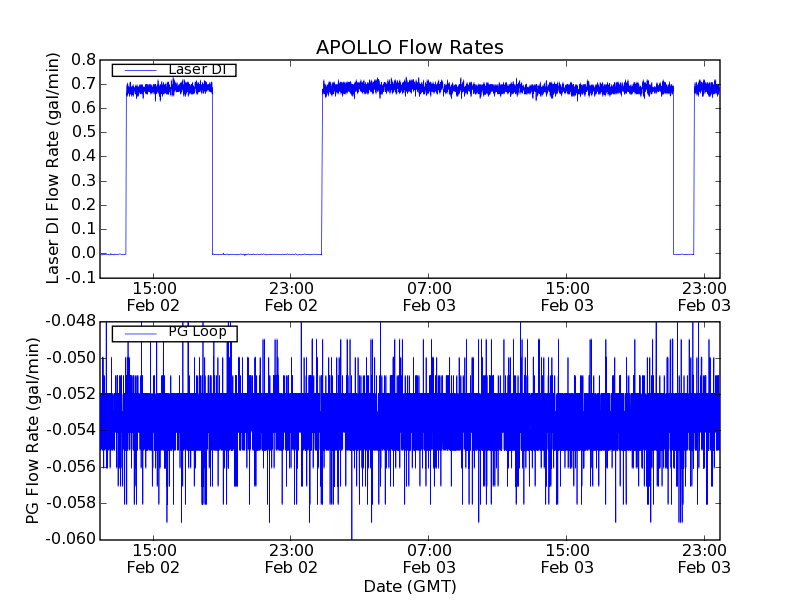The width and height of the screenshot is (800, 600).
Task: Click the -0.052 tick on PG axis
Action: point(71,393)
